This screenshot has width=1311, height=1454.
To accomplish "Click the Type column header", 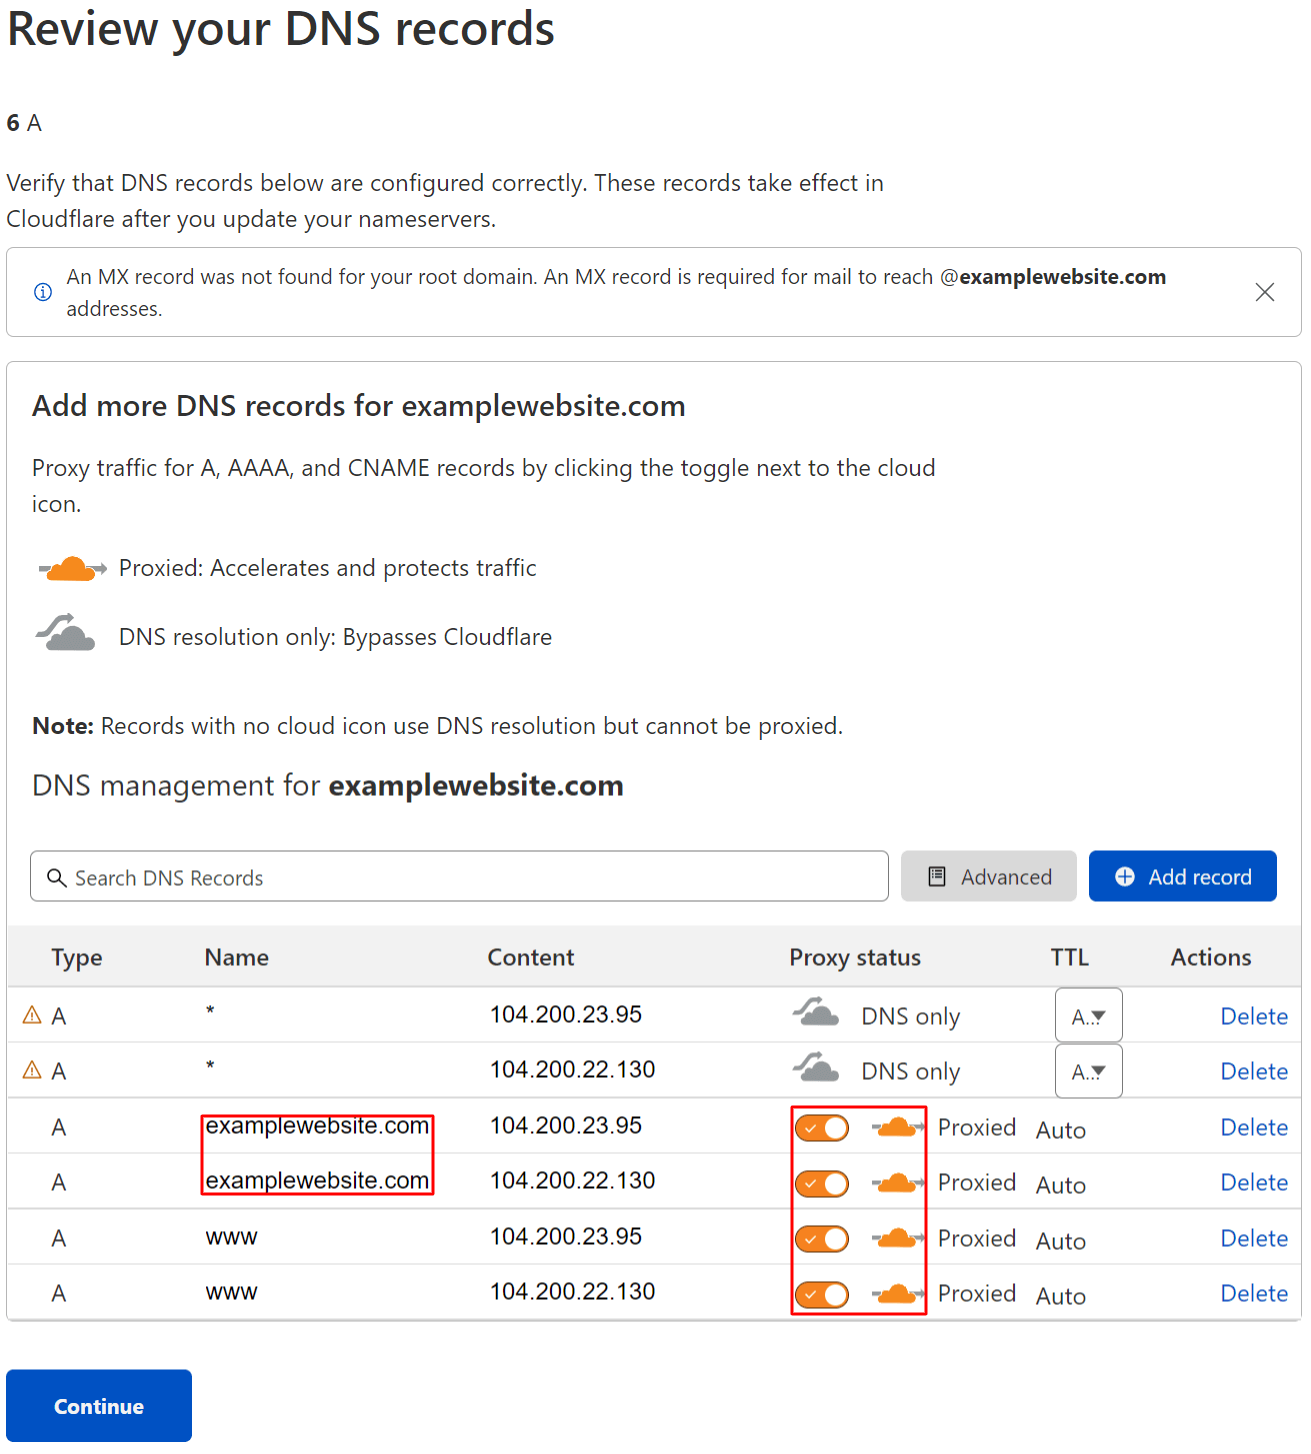I will point(77,958).
